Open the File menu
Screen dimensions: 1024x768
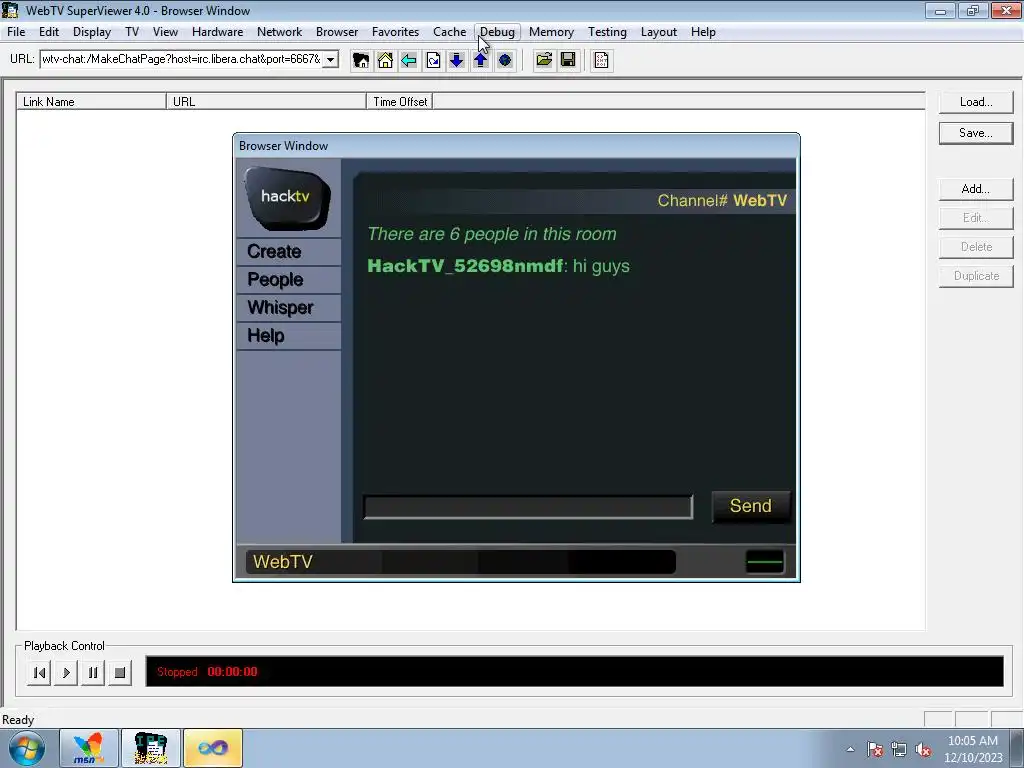point(16,32)
